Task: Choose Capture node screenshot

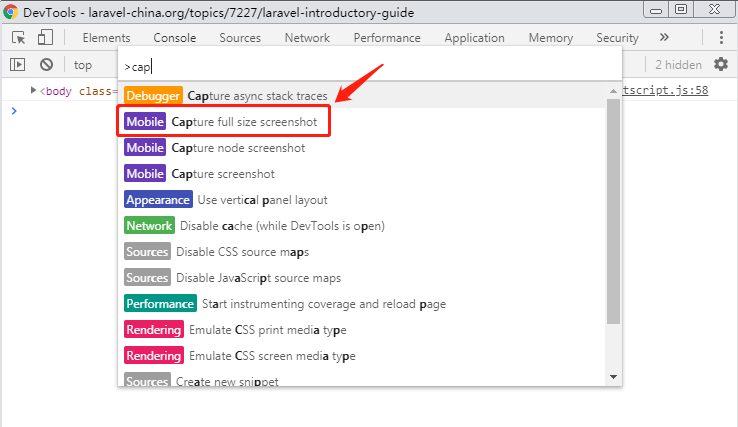Action: 361,148
